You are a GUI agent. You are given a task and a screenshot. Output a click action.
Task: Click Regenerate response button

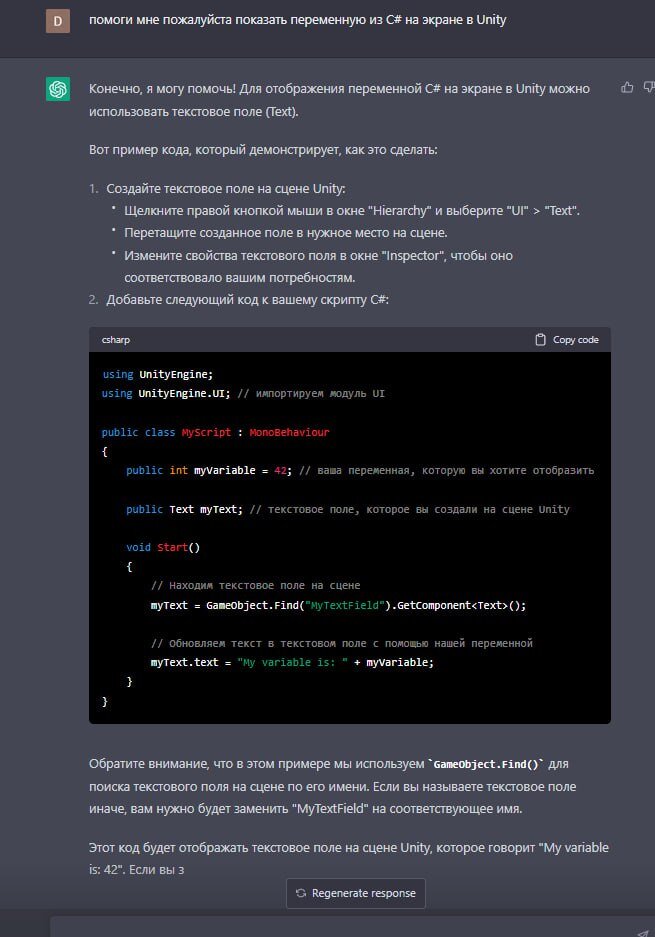356,893
